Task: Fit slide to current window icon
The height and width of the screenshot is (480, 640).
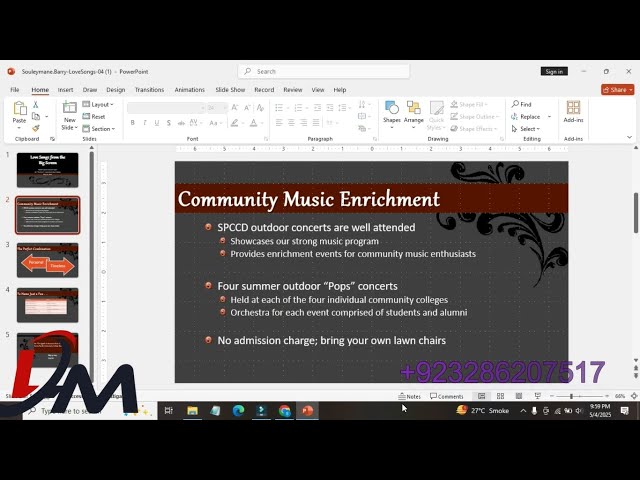Action: pyautogui.click(x=634, y=396)
